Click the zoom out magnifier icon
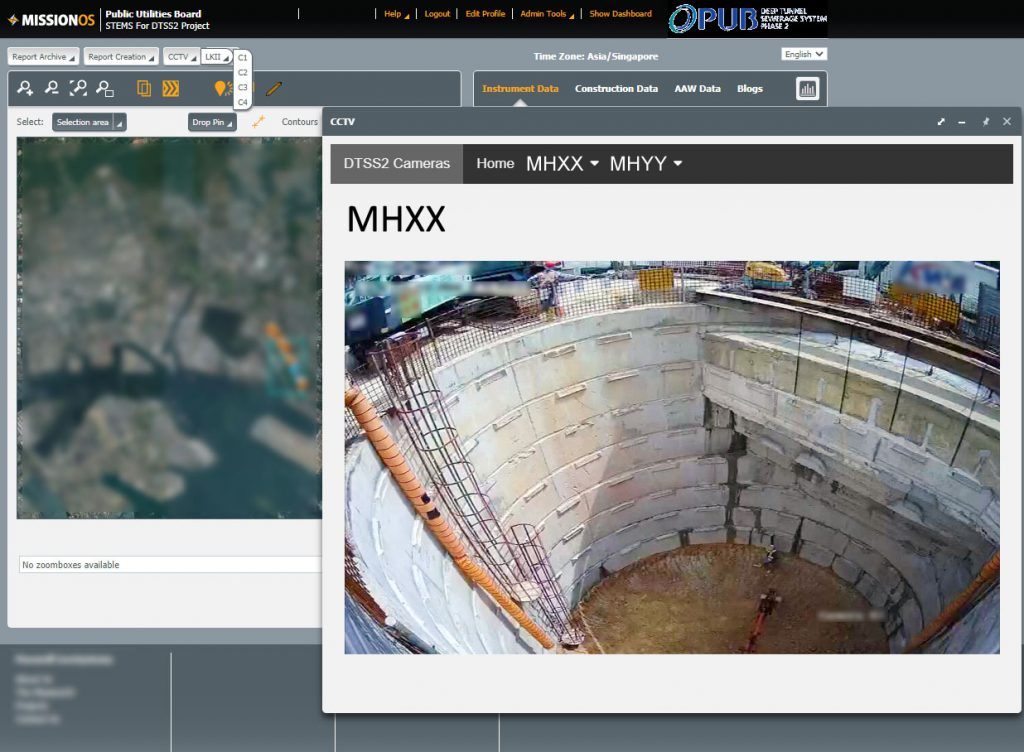The width and height of the screenshot is (1024, 752). (51, 89)
